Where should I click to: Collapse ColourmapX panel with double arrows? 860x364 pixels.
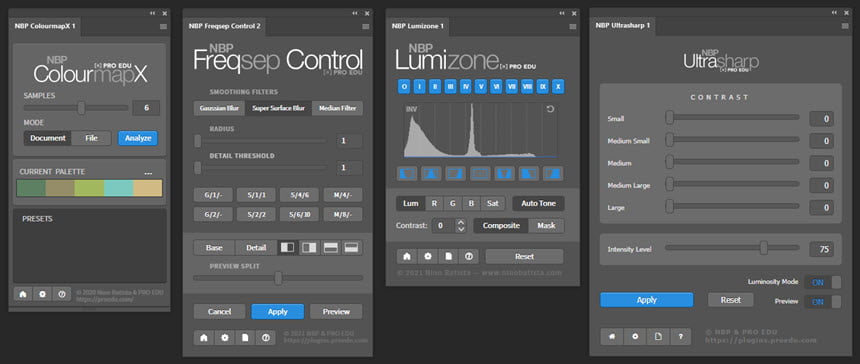[x=152, y=13]
